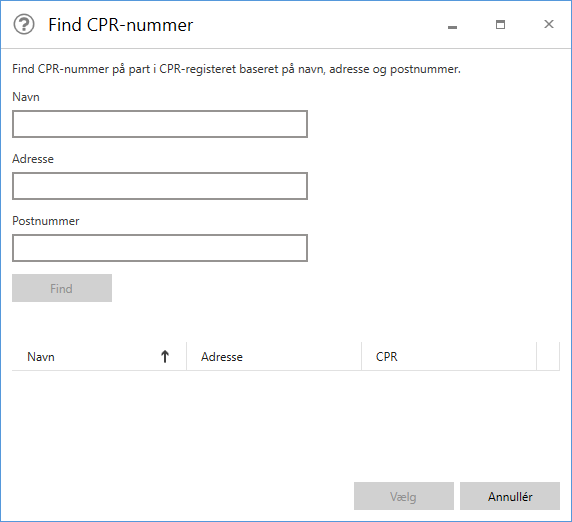Click the help question mark icon
Viewport: 572px width, 522px height.
[x=24, y=25]
